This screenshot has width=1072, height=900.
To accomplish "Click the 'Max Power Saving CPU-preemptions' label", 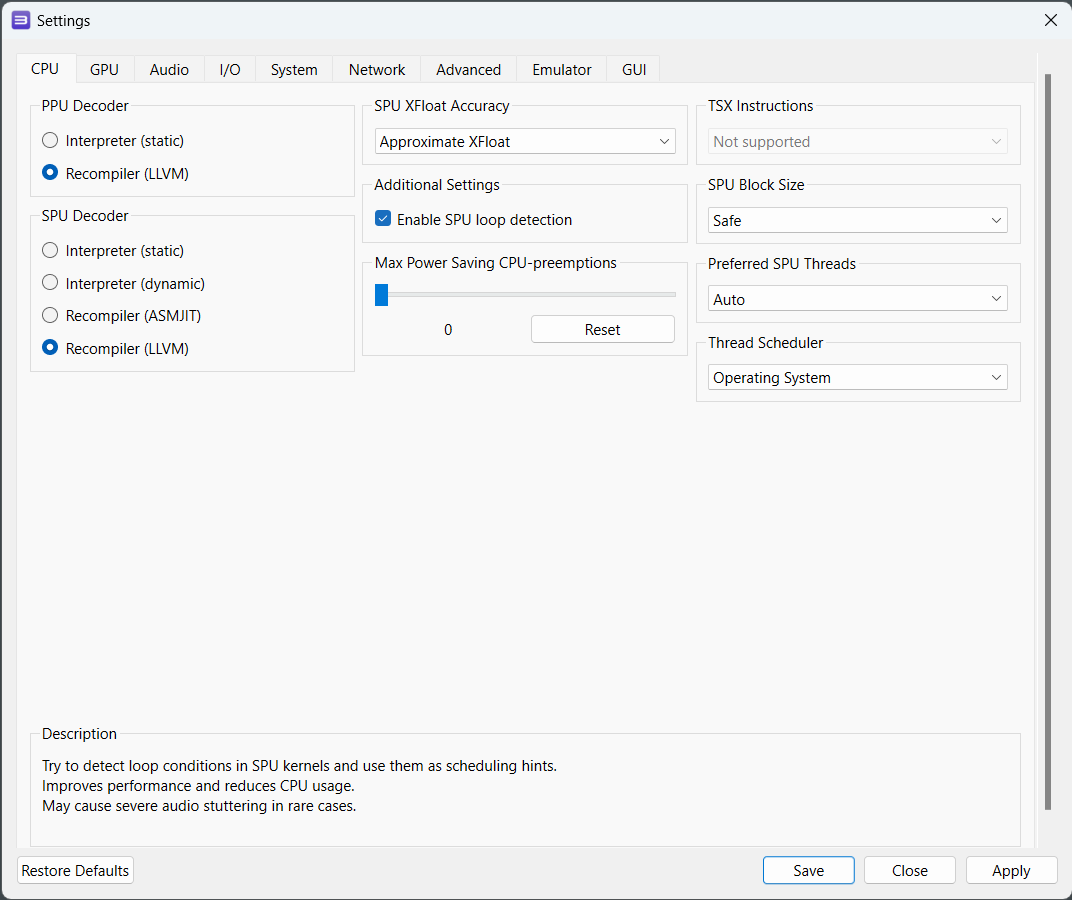I will (496, 263).
